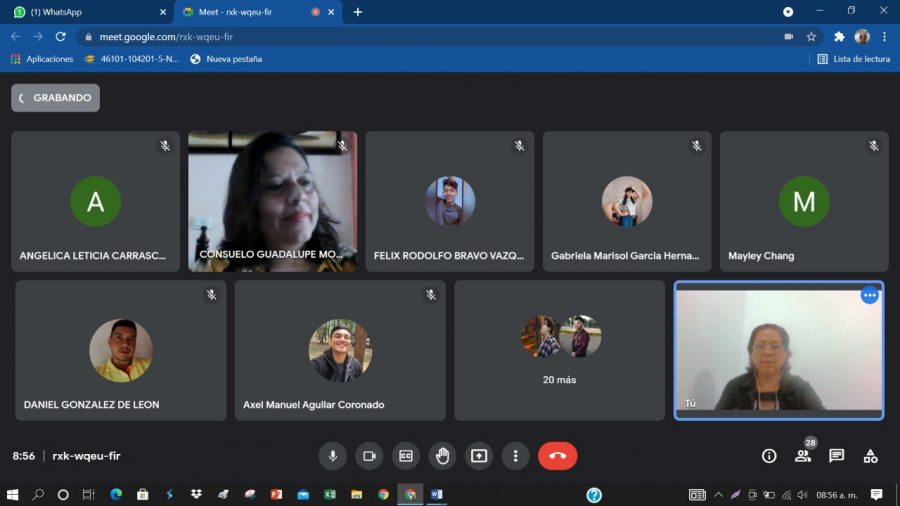The width and height of the screenshot is (900, 506).
Task: Open the Windows notification center
Action: tap(876, 495)
